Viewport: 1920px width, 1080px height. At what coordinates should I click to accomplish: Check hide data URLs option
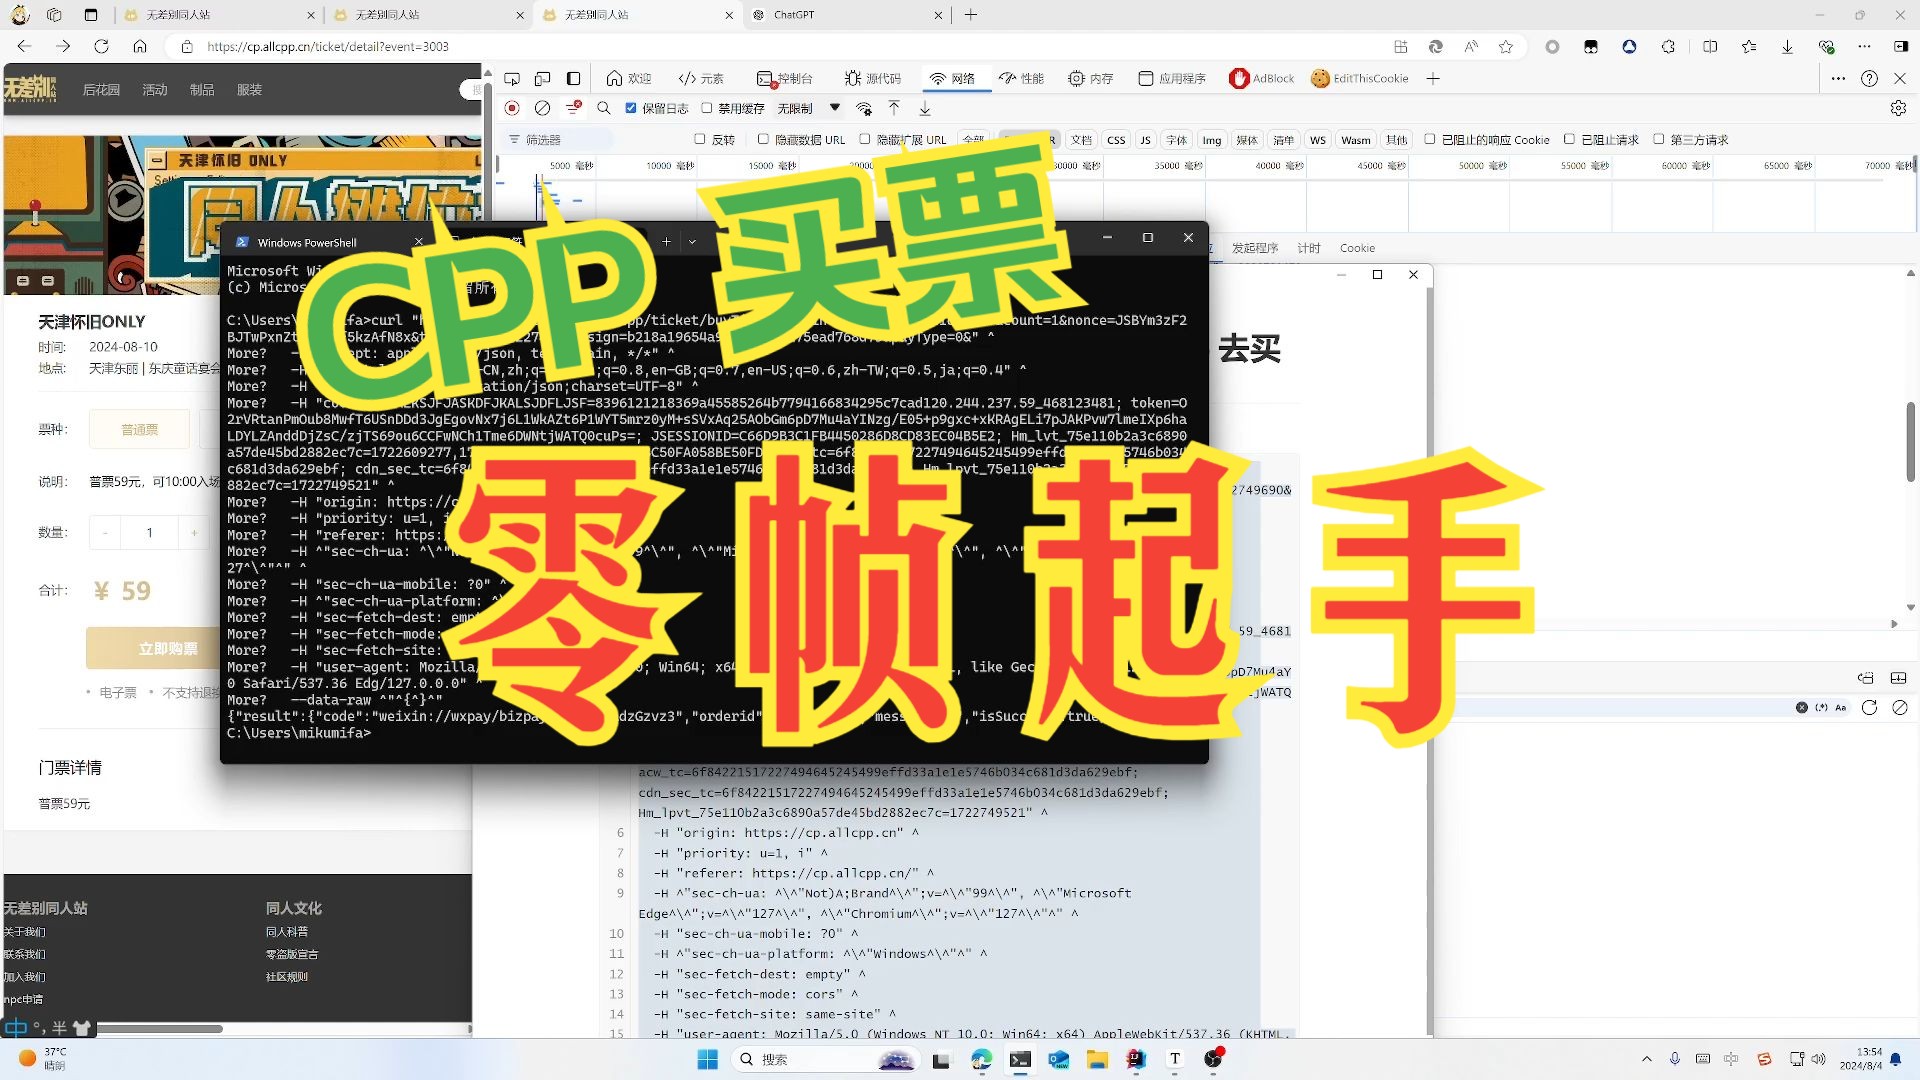pos(763,139)
